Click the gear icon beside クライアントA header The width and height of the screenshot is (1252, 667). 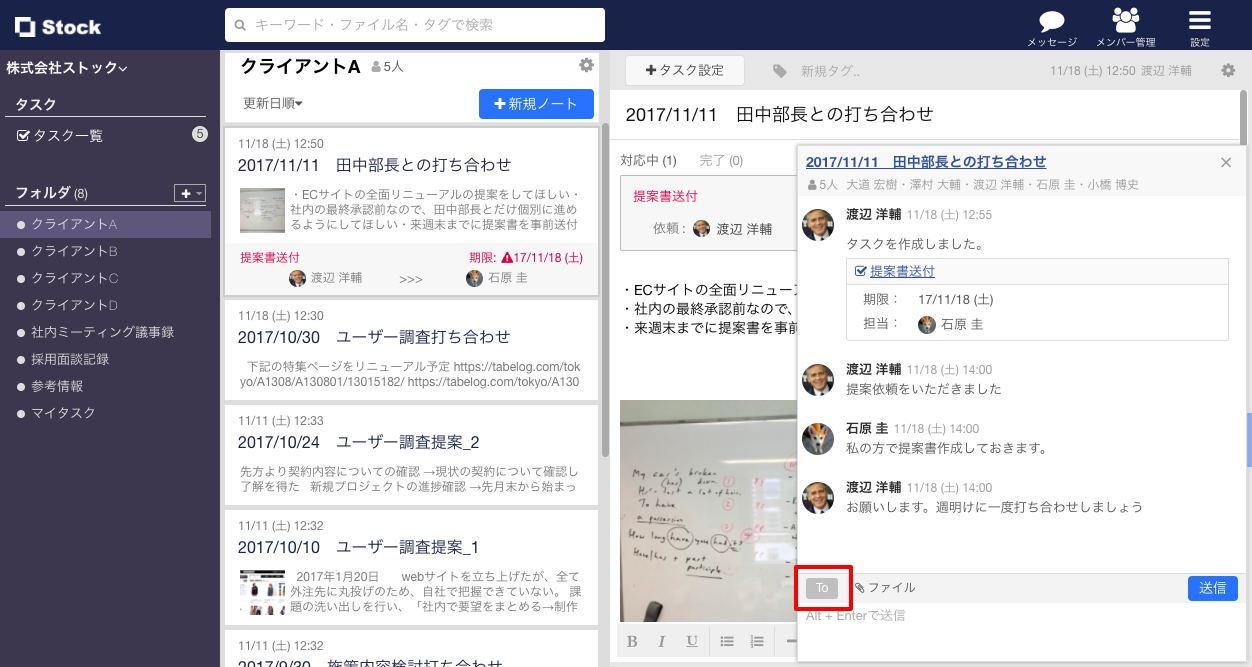pos(586,63)
